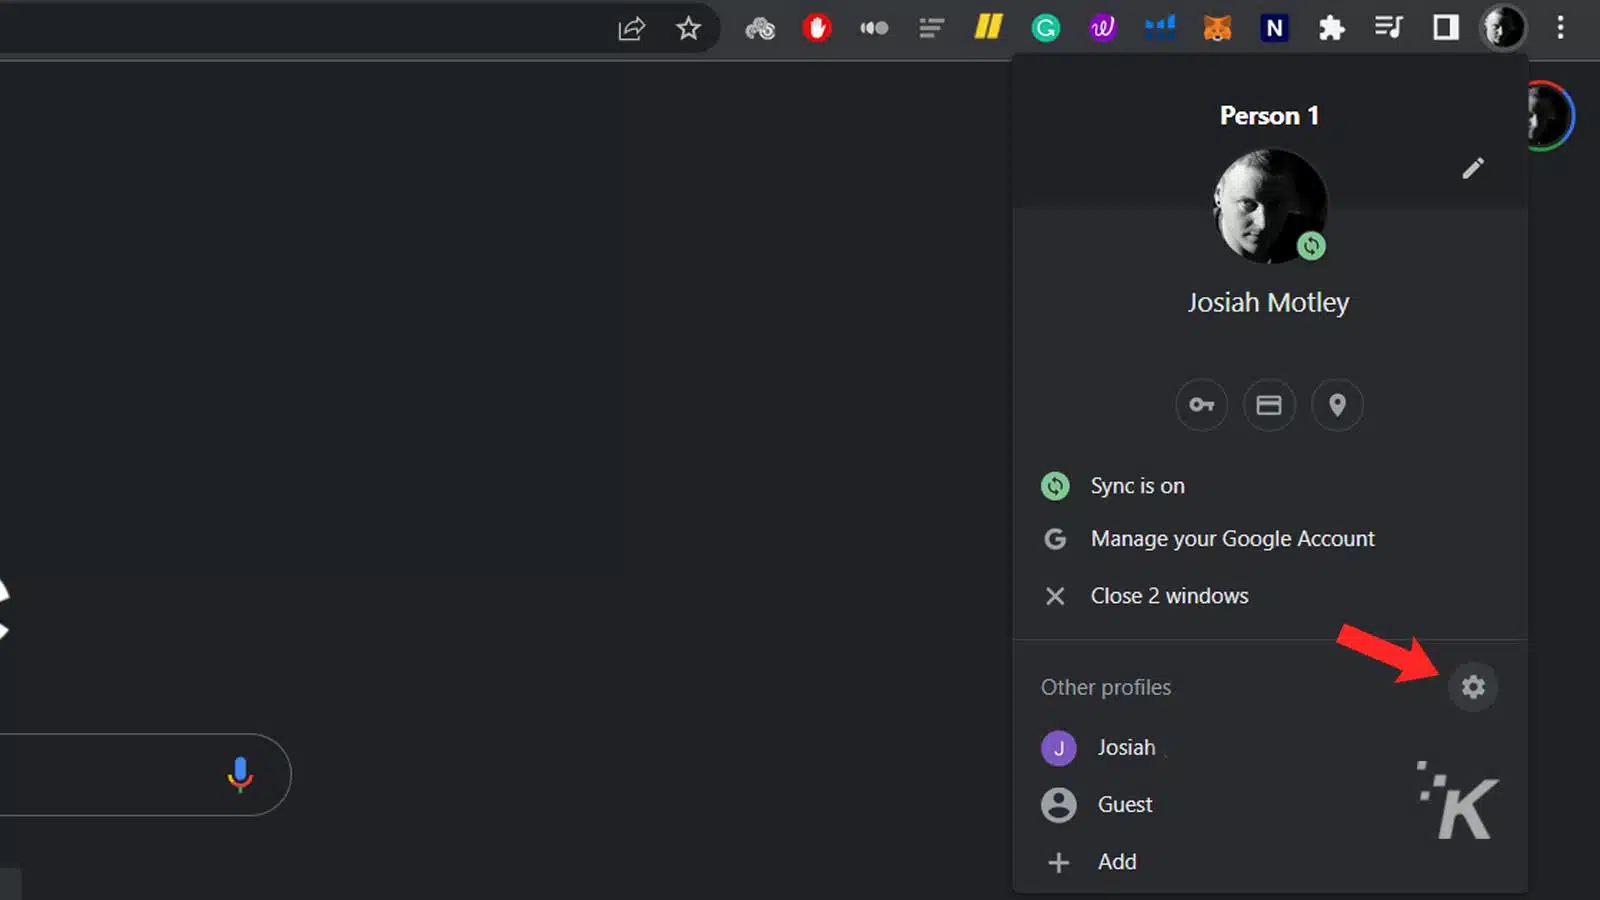Click the gear icon to manage profiles

click(1472, 687)
